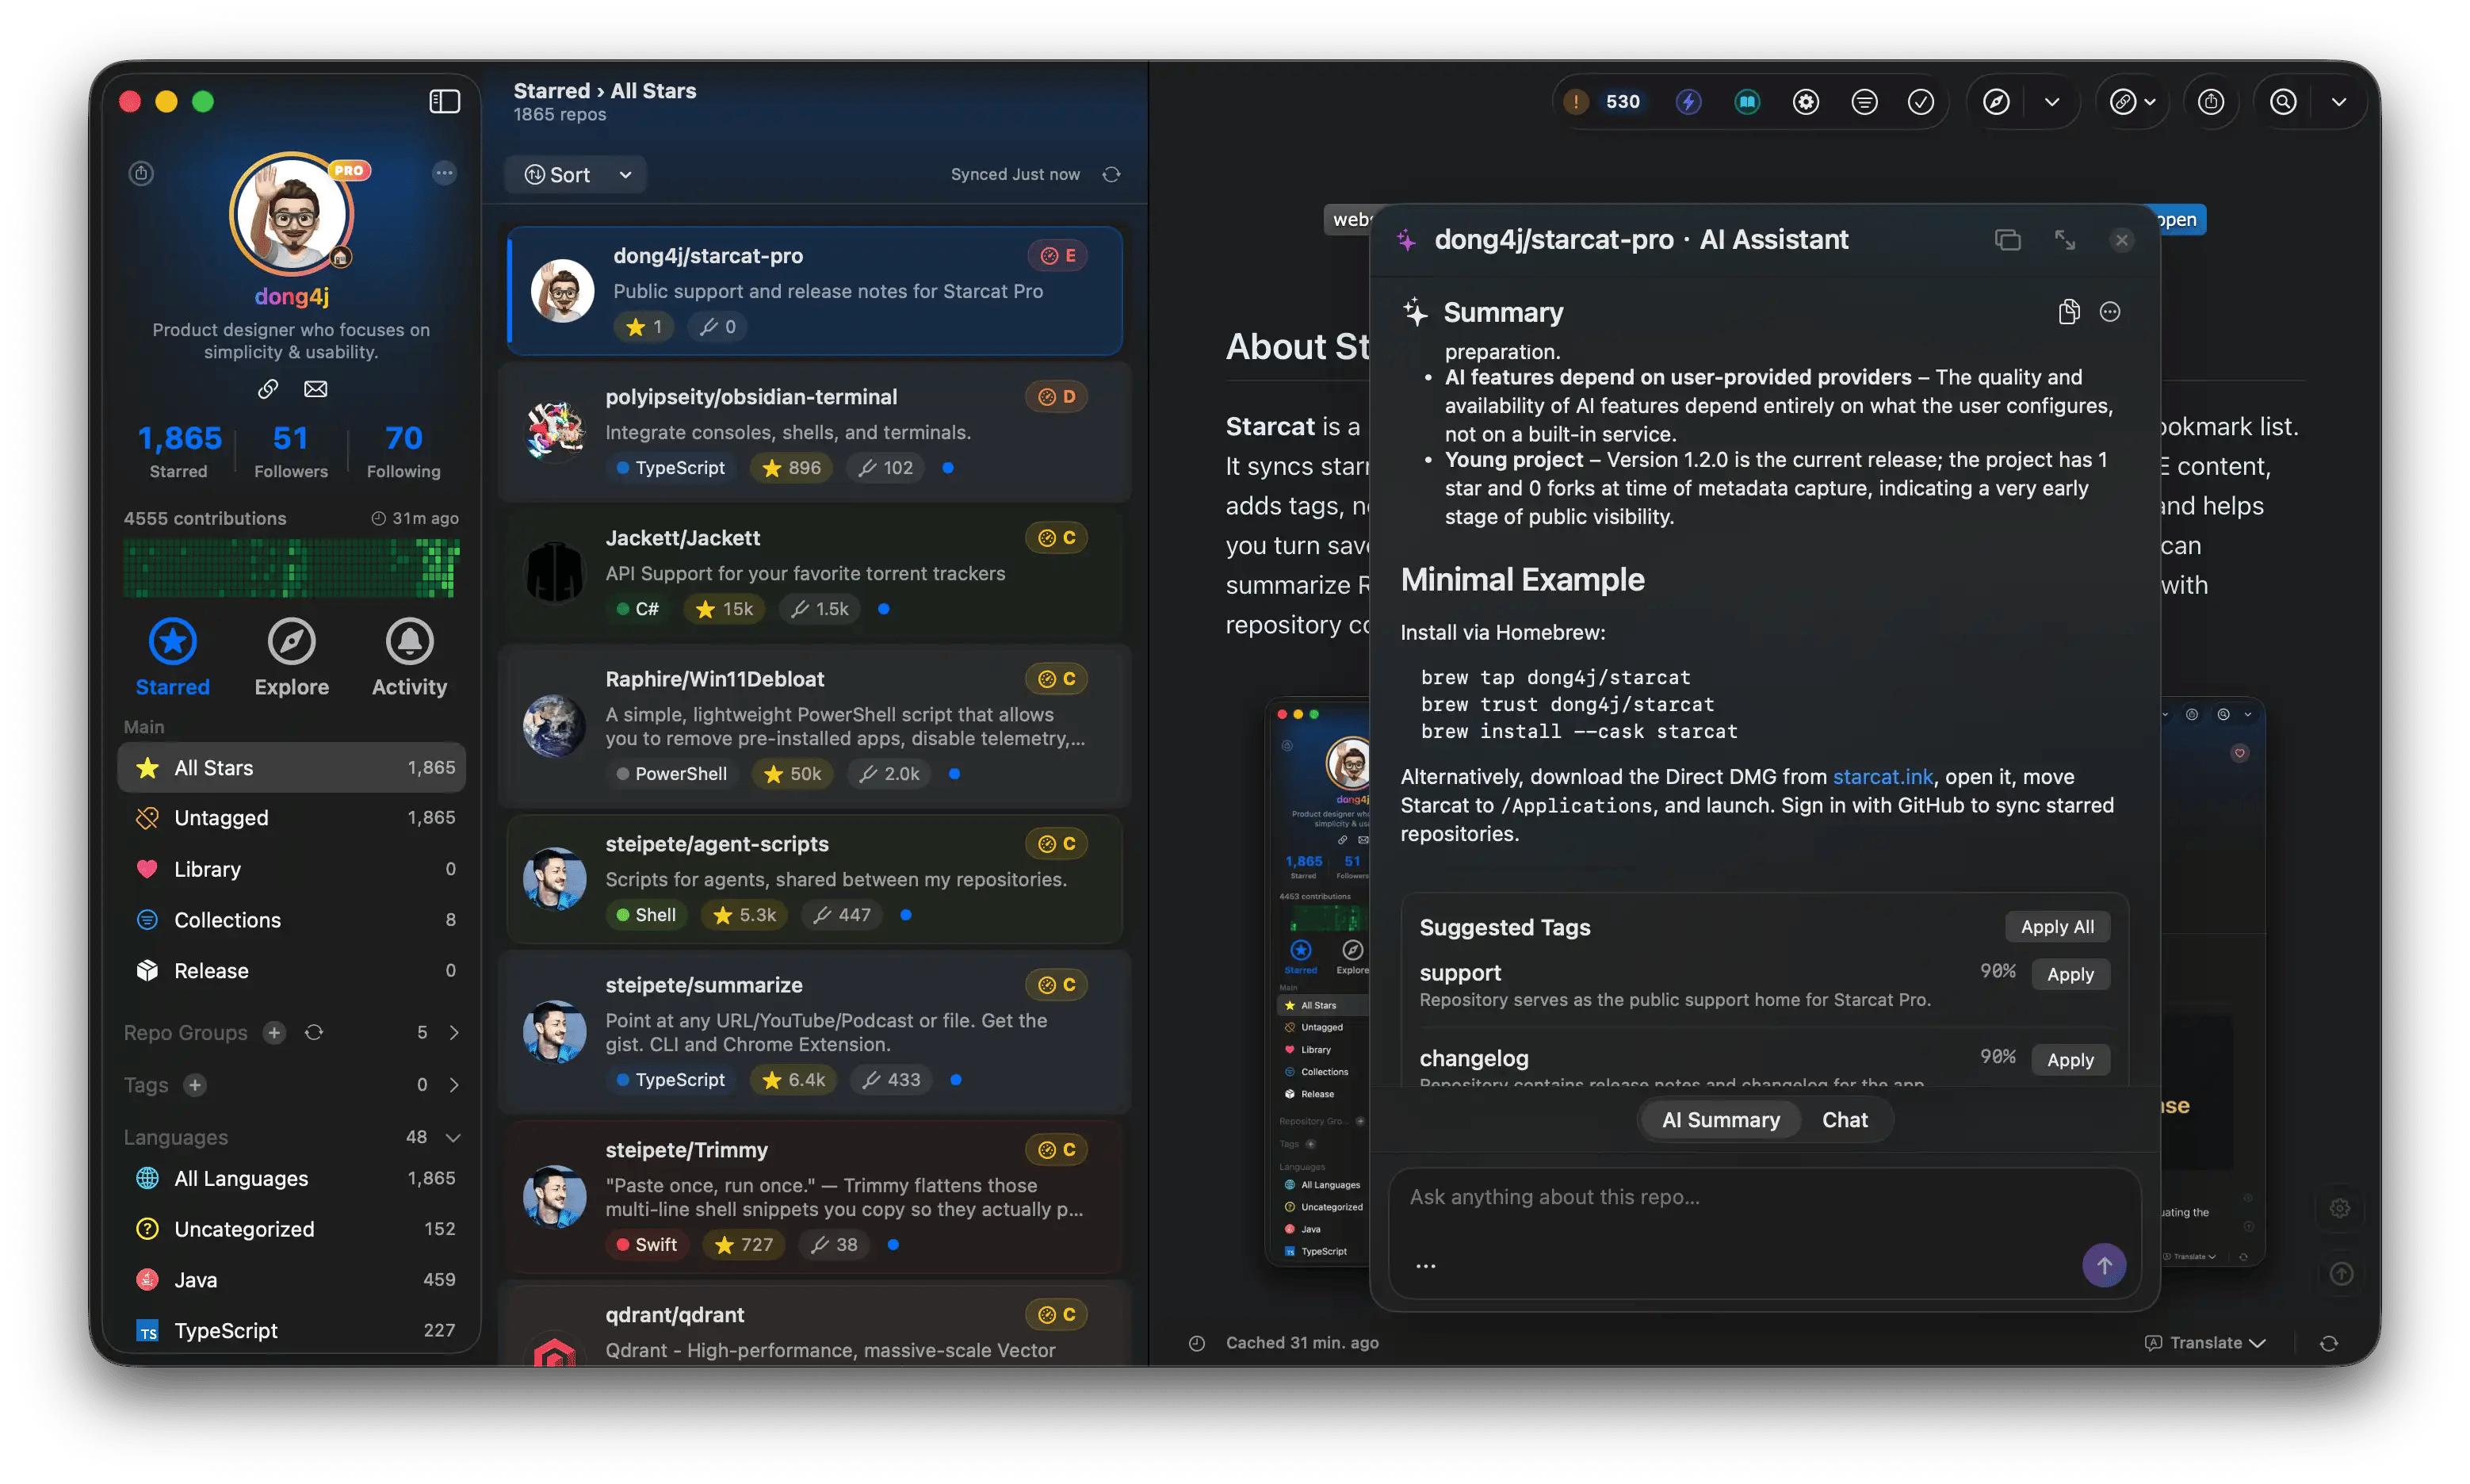Click the profile email envelope icon
Image resolution: width=2470 pixels, height=1484 pixels.
(315, 389)
